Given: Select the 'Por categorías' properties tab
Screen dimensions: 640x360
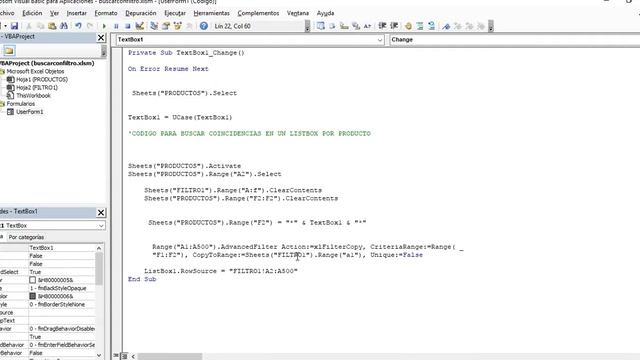Looking at the screenshot, I should (x=26, y=237).
